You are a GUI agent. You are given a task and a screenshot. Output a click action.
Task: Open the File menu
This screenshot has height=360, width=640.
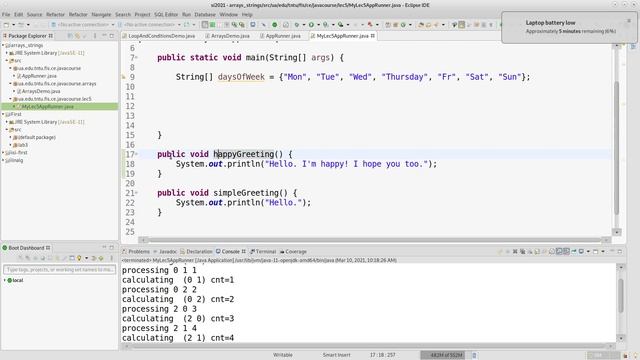[x=6, y=14]
